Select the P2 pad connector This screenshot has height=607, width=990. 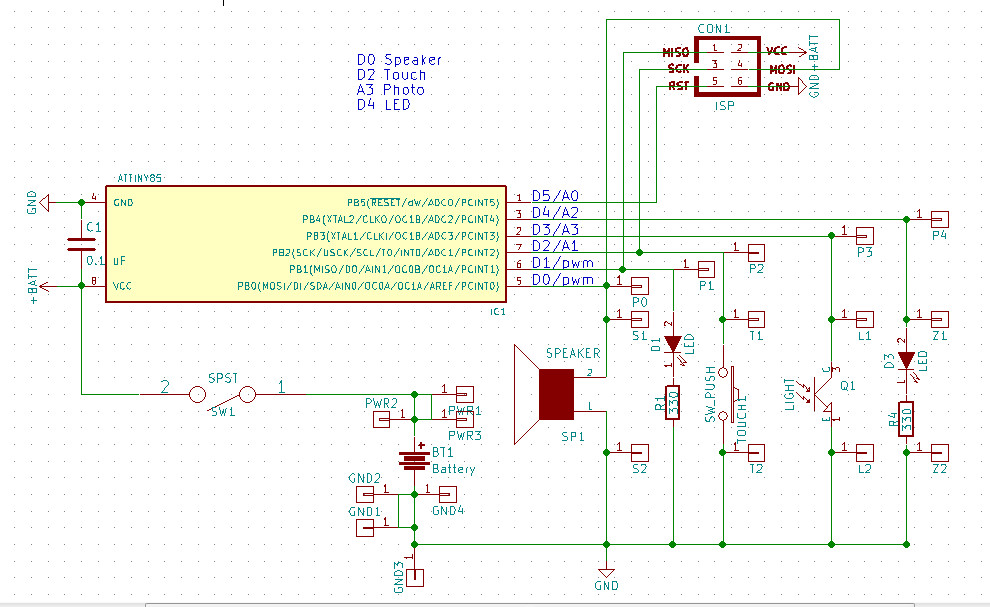(x=756, y=253)
